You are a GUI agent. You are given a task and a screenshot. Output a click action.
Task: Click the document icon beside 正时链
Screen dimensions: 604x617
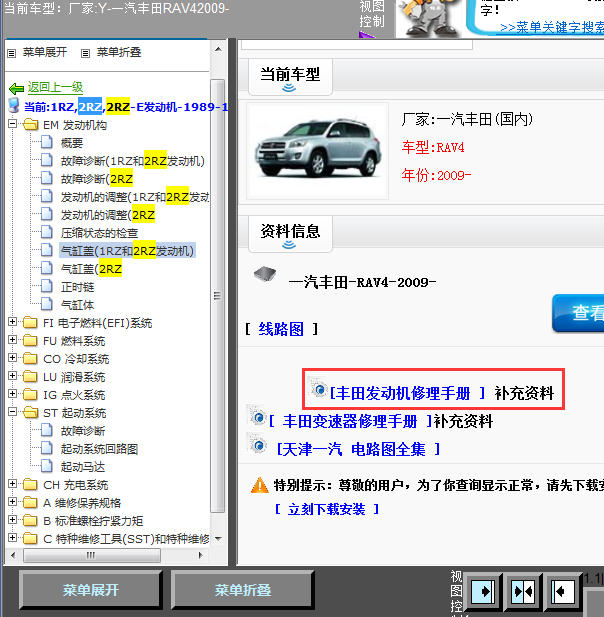pos(47,286)
